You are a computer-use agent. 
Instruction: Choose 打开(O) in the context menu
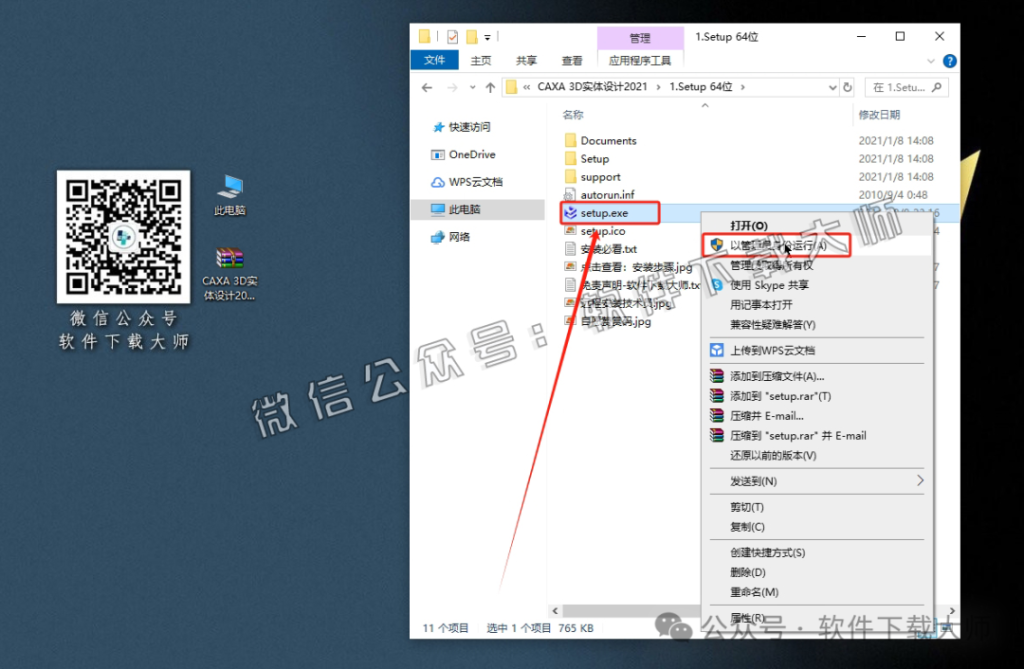click(749, 225)
